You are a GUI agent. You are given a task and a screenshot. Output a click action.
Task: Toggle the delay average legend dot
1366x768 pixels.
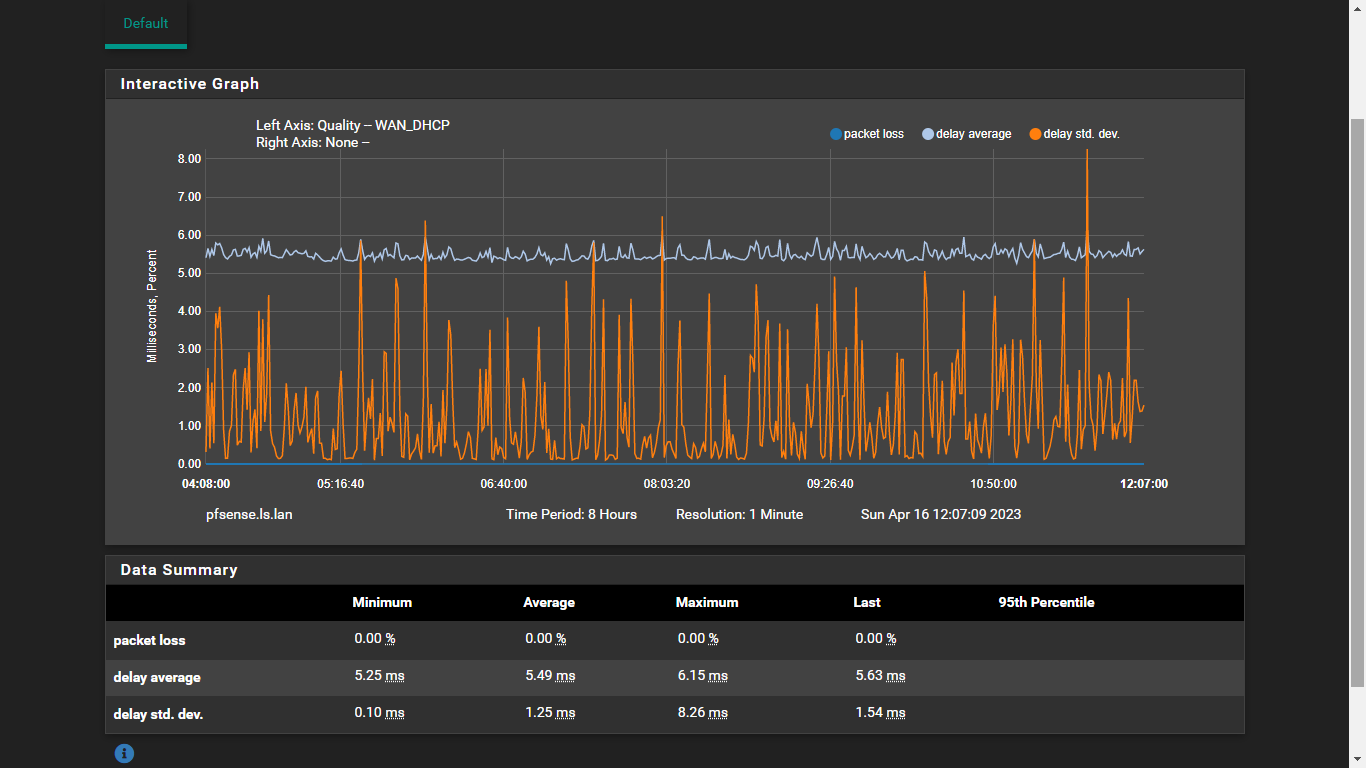point(928,134)
